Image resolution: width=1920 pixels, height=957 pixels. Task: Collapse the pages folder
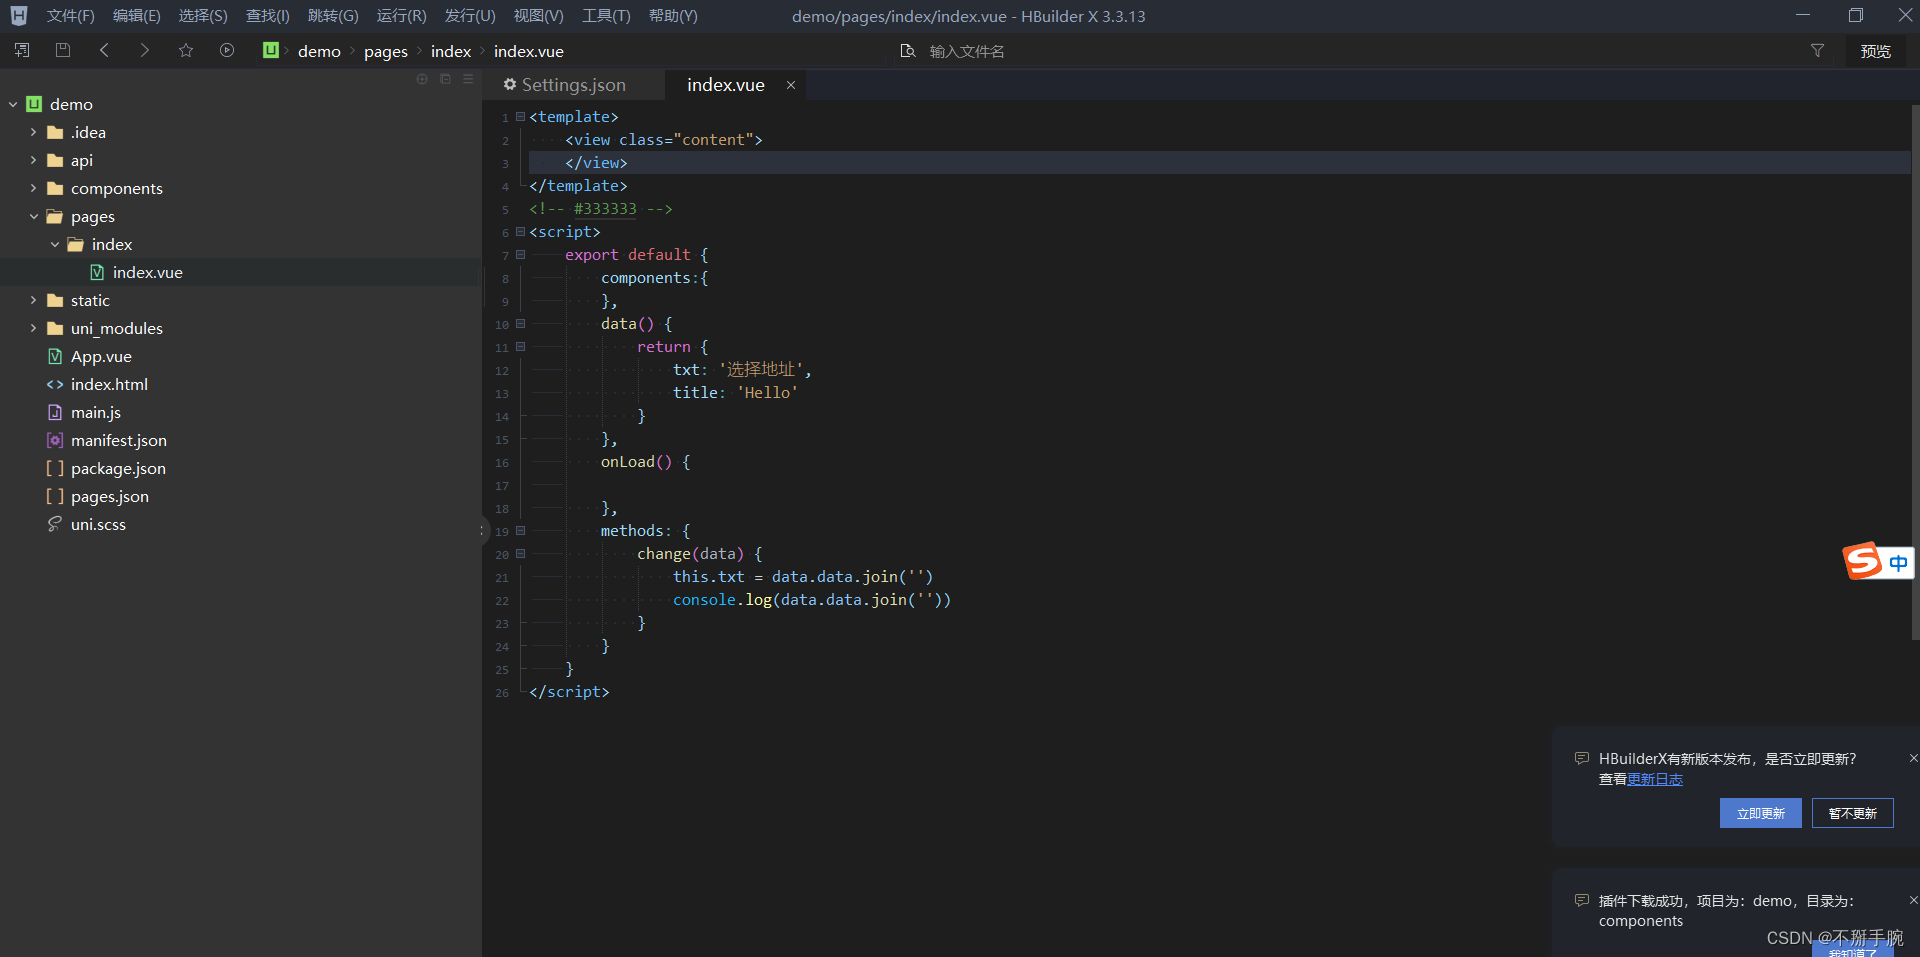pyautogui.click(x=34, y=216)
